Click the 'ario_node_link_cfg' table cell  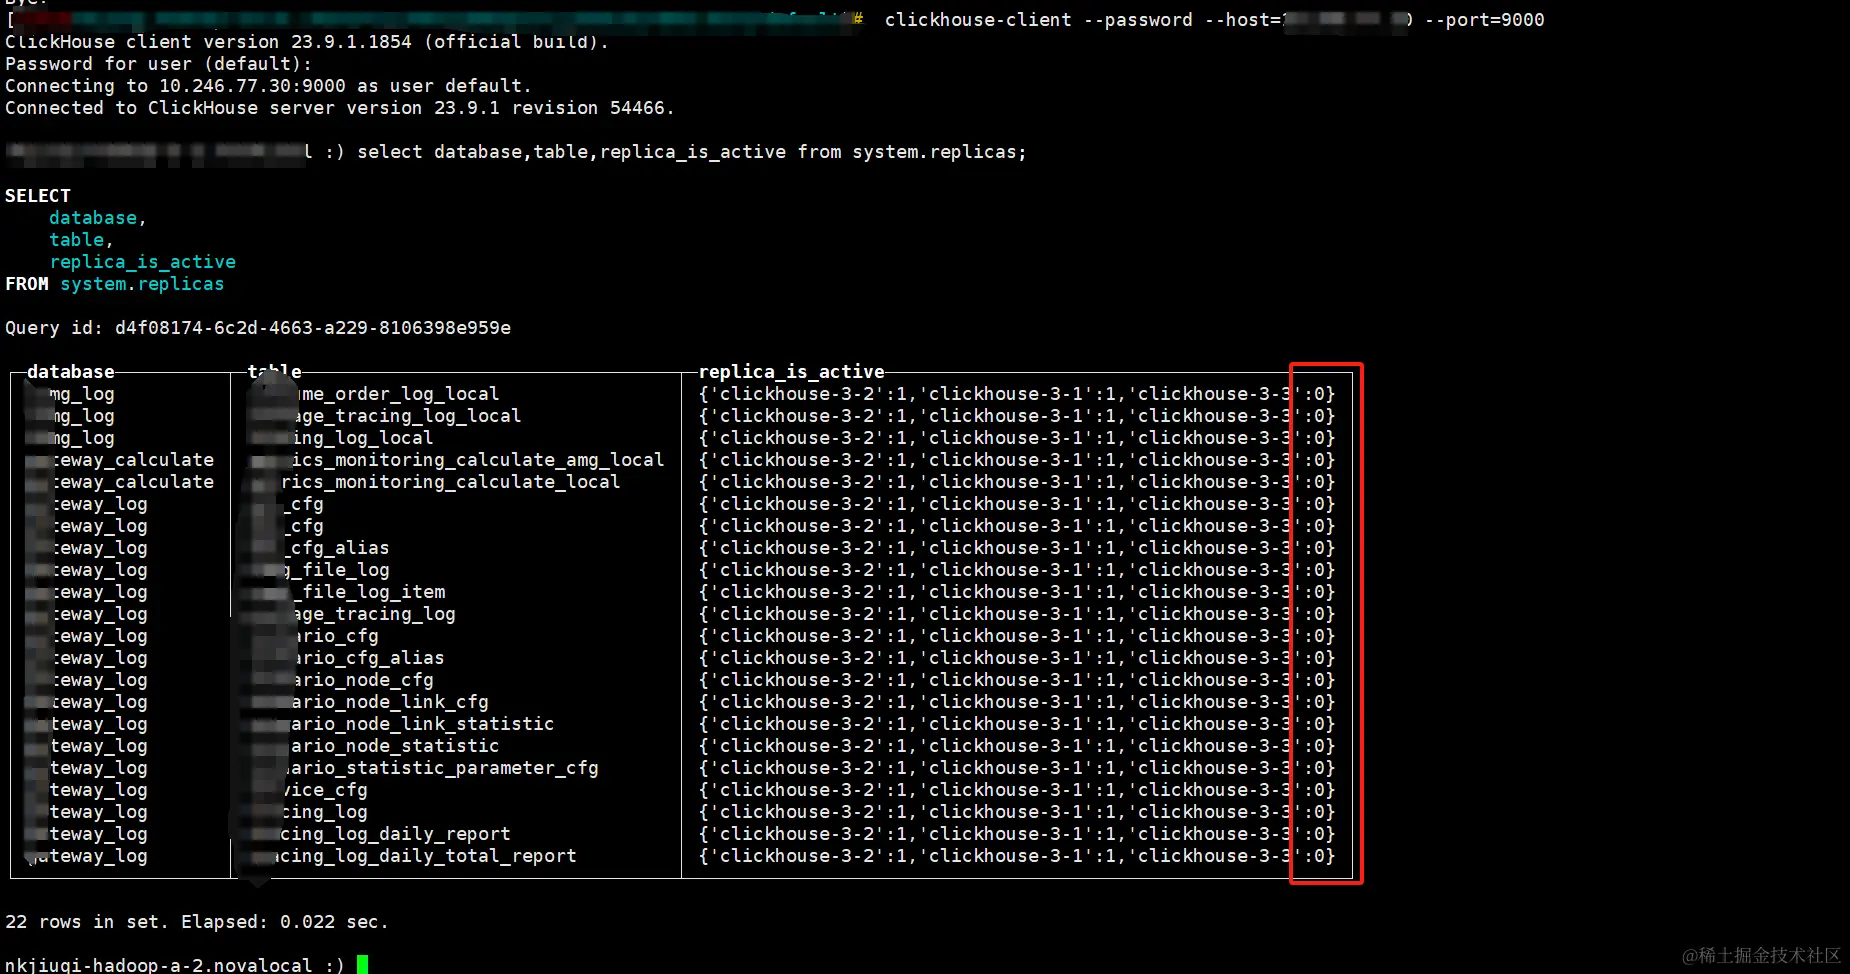coord(390,702)
